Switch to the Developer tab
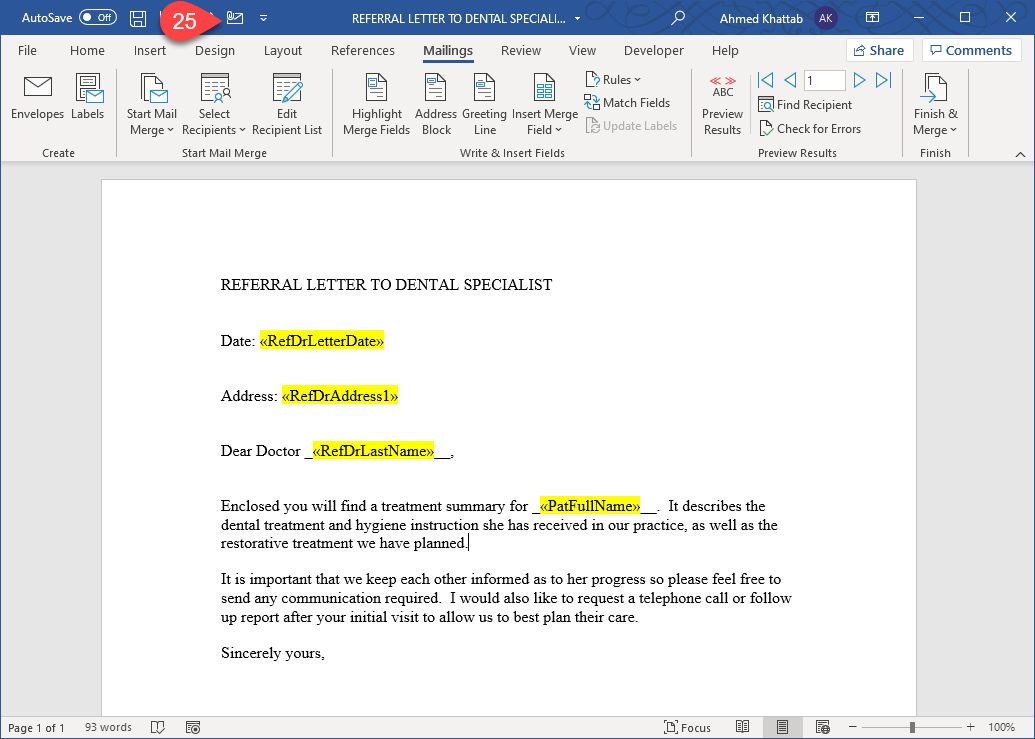This screenshot has height=739, width=1035. (x=653, y=51)
